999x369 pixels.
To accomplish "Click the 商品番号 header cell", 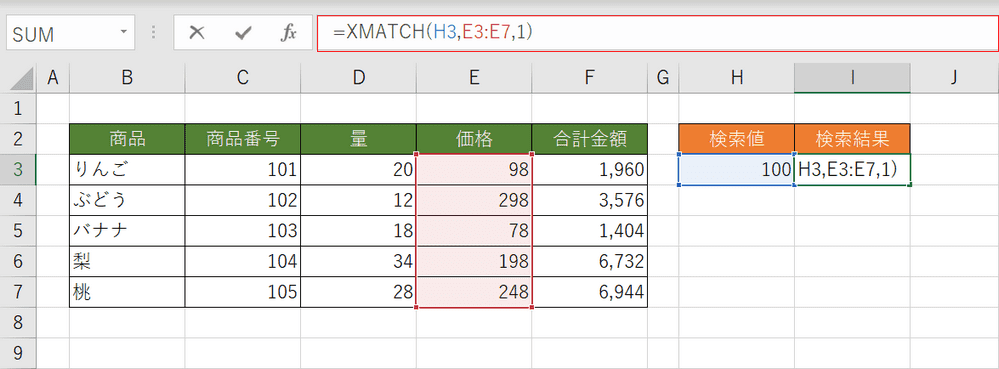I will 243,139.
